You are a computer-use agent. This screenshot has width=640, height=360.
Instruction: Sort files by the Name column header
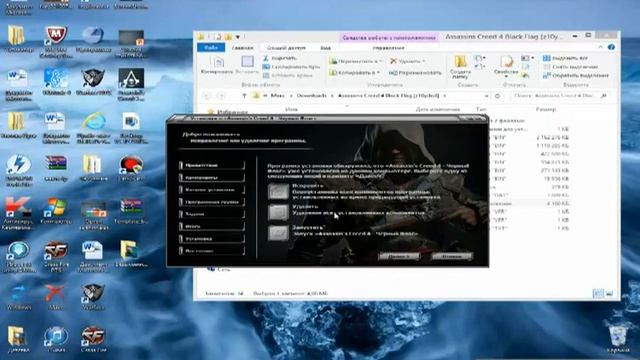pyautogui.click(x=291, y=109)
